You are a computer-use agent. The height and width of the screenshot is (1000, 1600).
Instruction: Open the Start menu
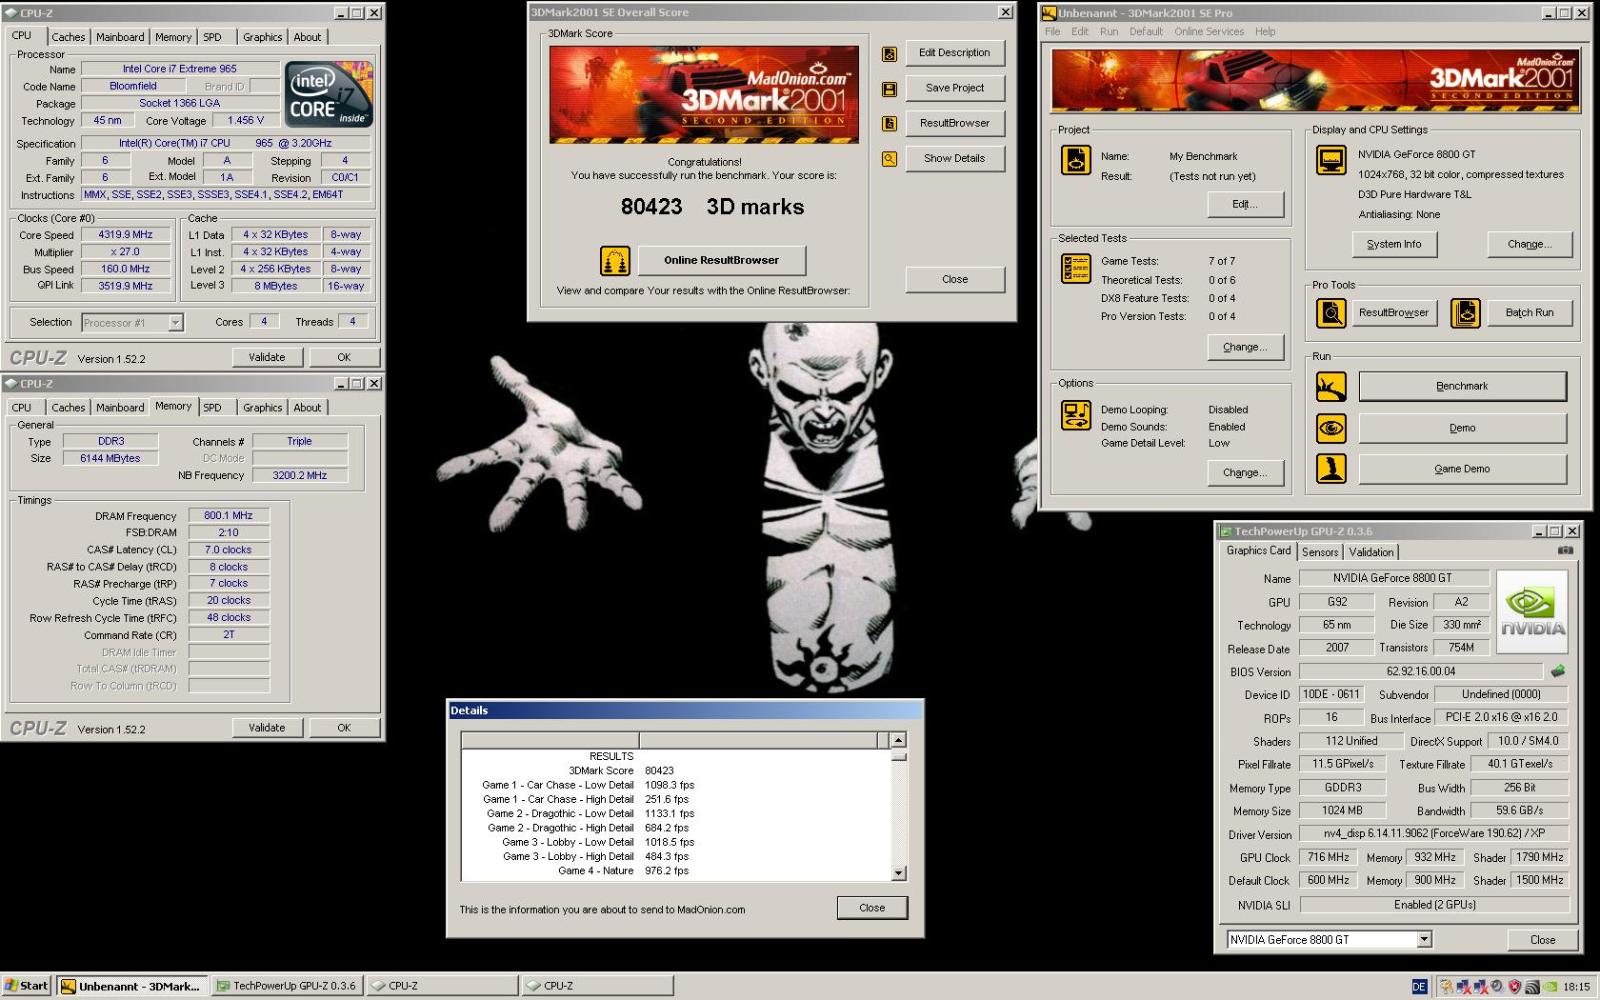click(27, 986)
